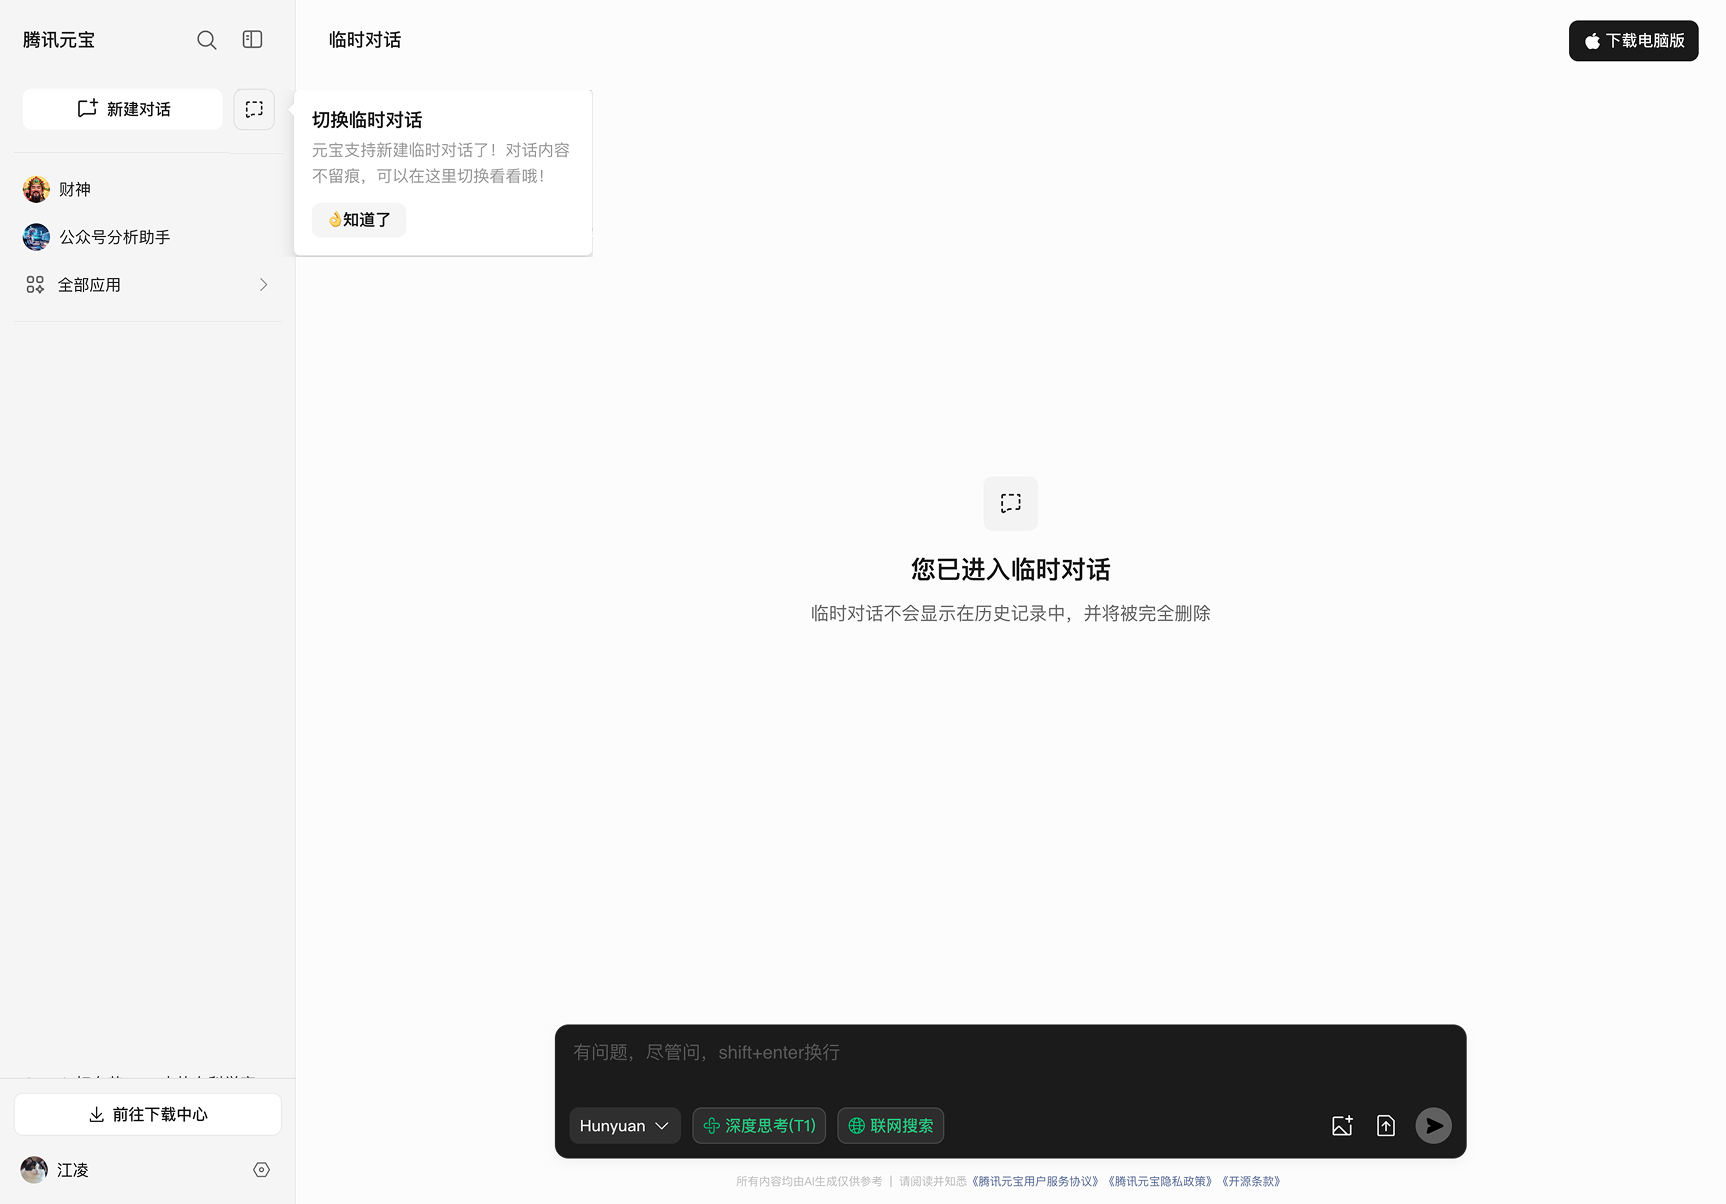Screen dimensions: 1726x1204
Task: Open the 财神 app
Action: pyautogui.click(x=74, y=189)
